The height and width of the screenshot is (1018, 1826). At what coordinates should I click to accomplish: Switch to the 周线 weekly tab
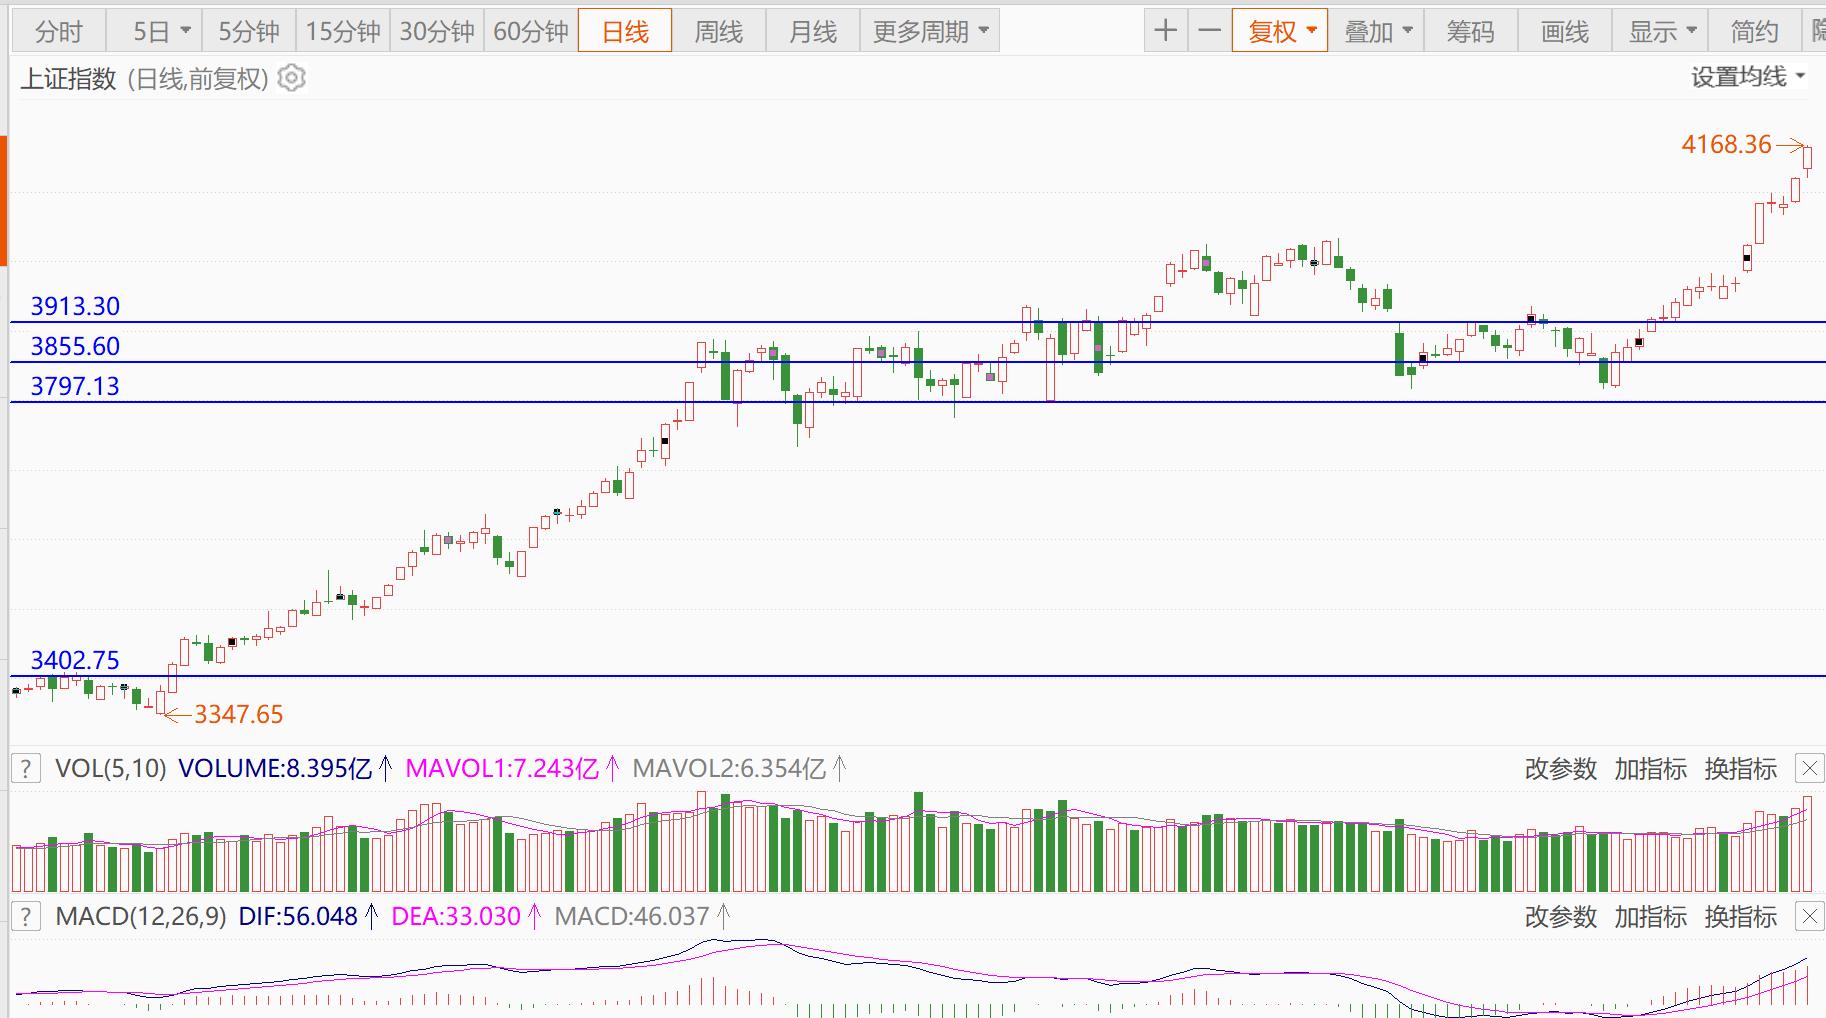point(718,32)
